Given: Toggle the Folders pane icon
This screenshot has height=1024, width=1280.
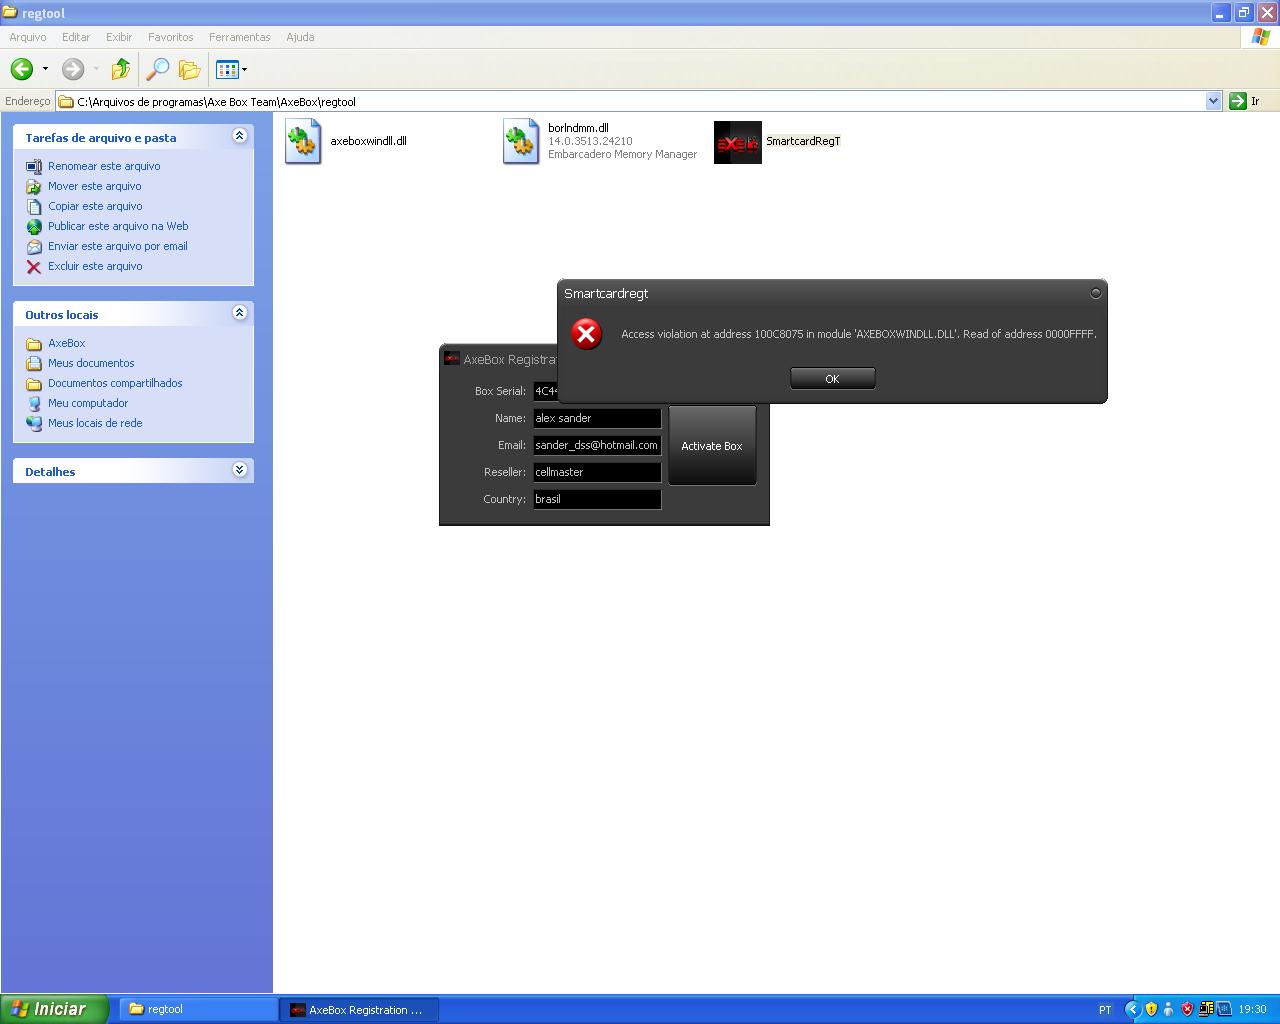Looking at the screenshot, I should pyautogui.click(x=189, y=69).
